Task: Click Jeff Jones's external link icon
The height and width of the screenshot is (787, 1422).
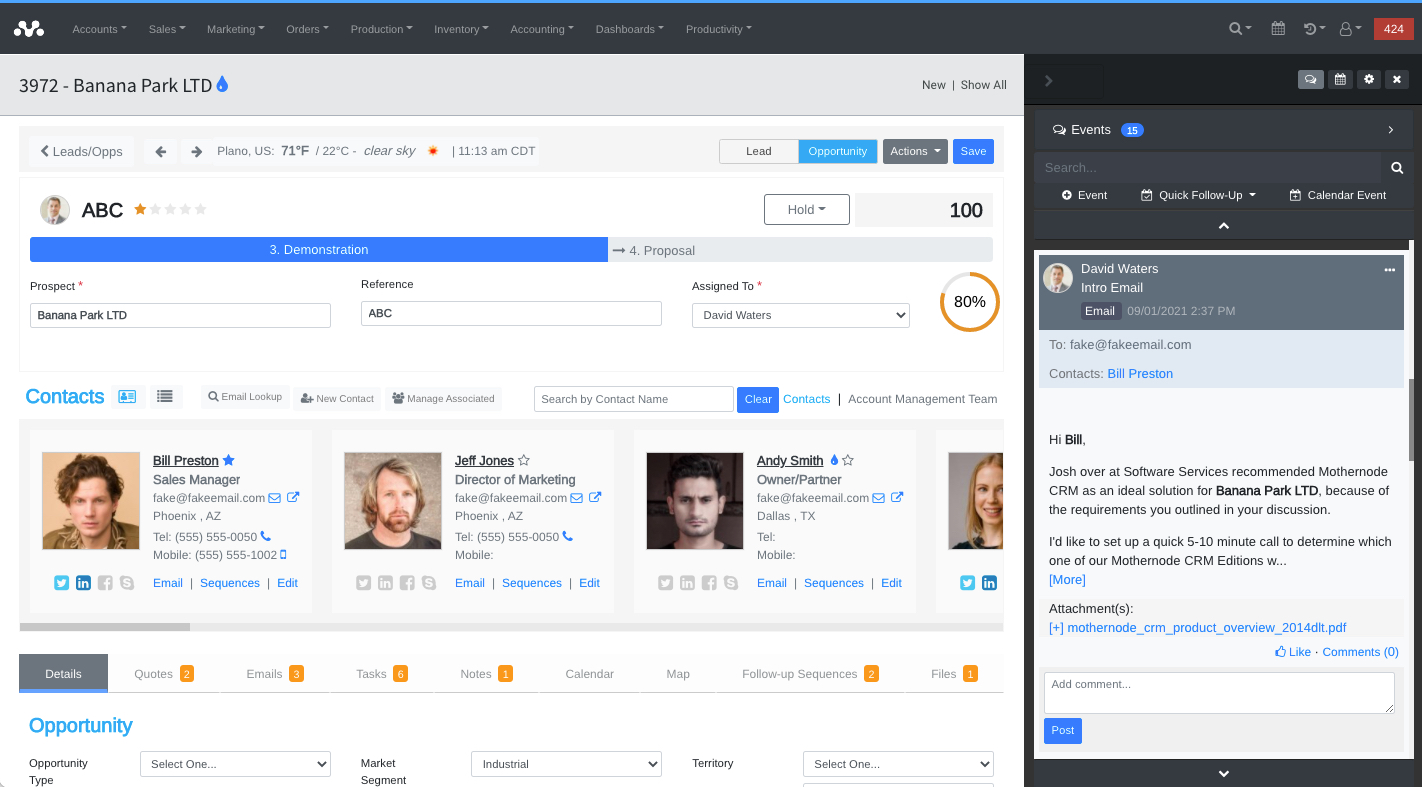Action: click(x=595, y=498)
